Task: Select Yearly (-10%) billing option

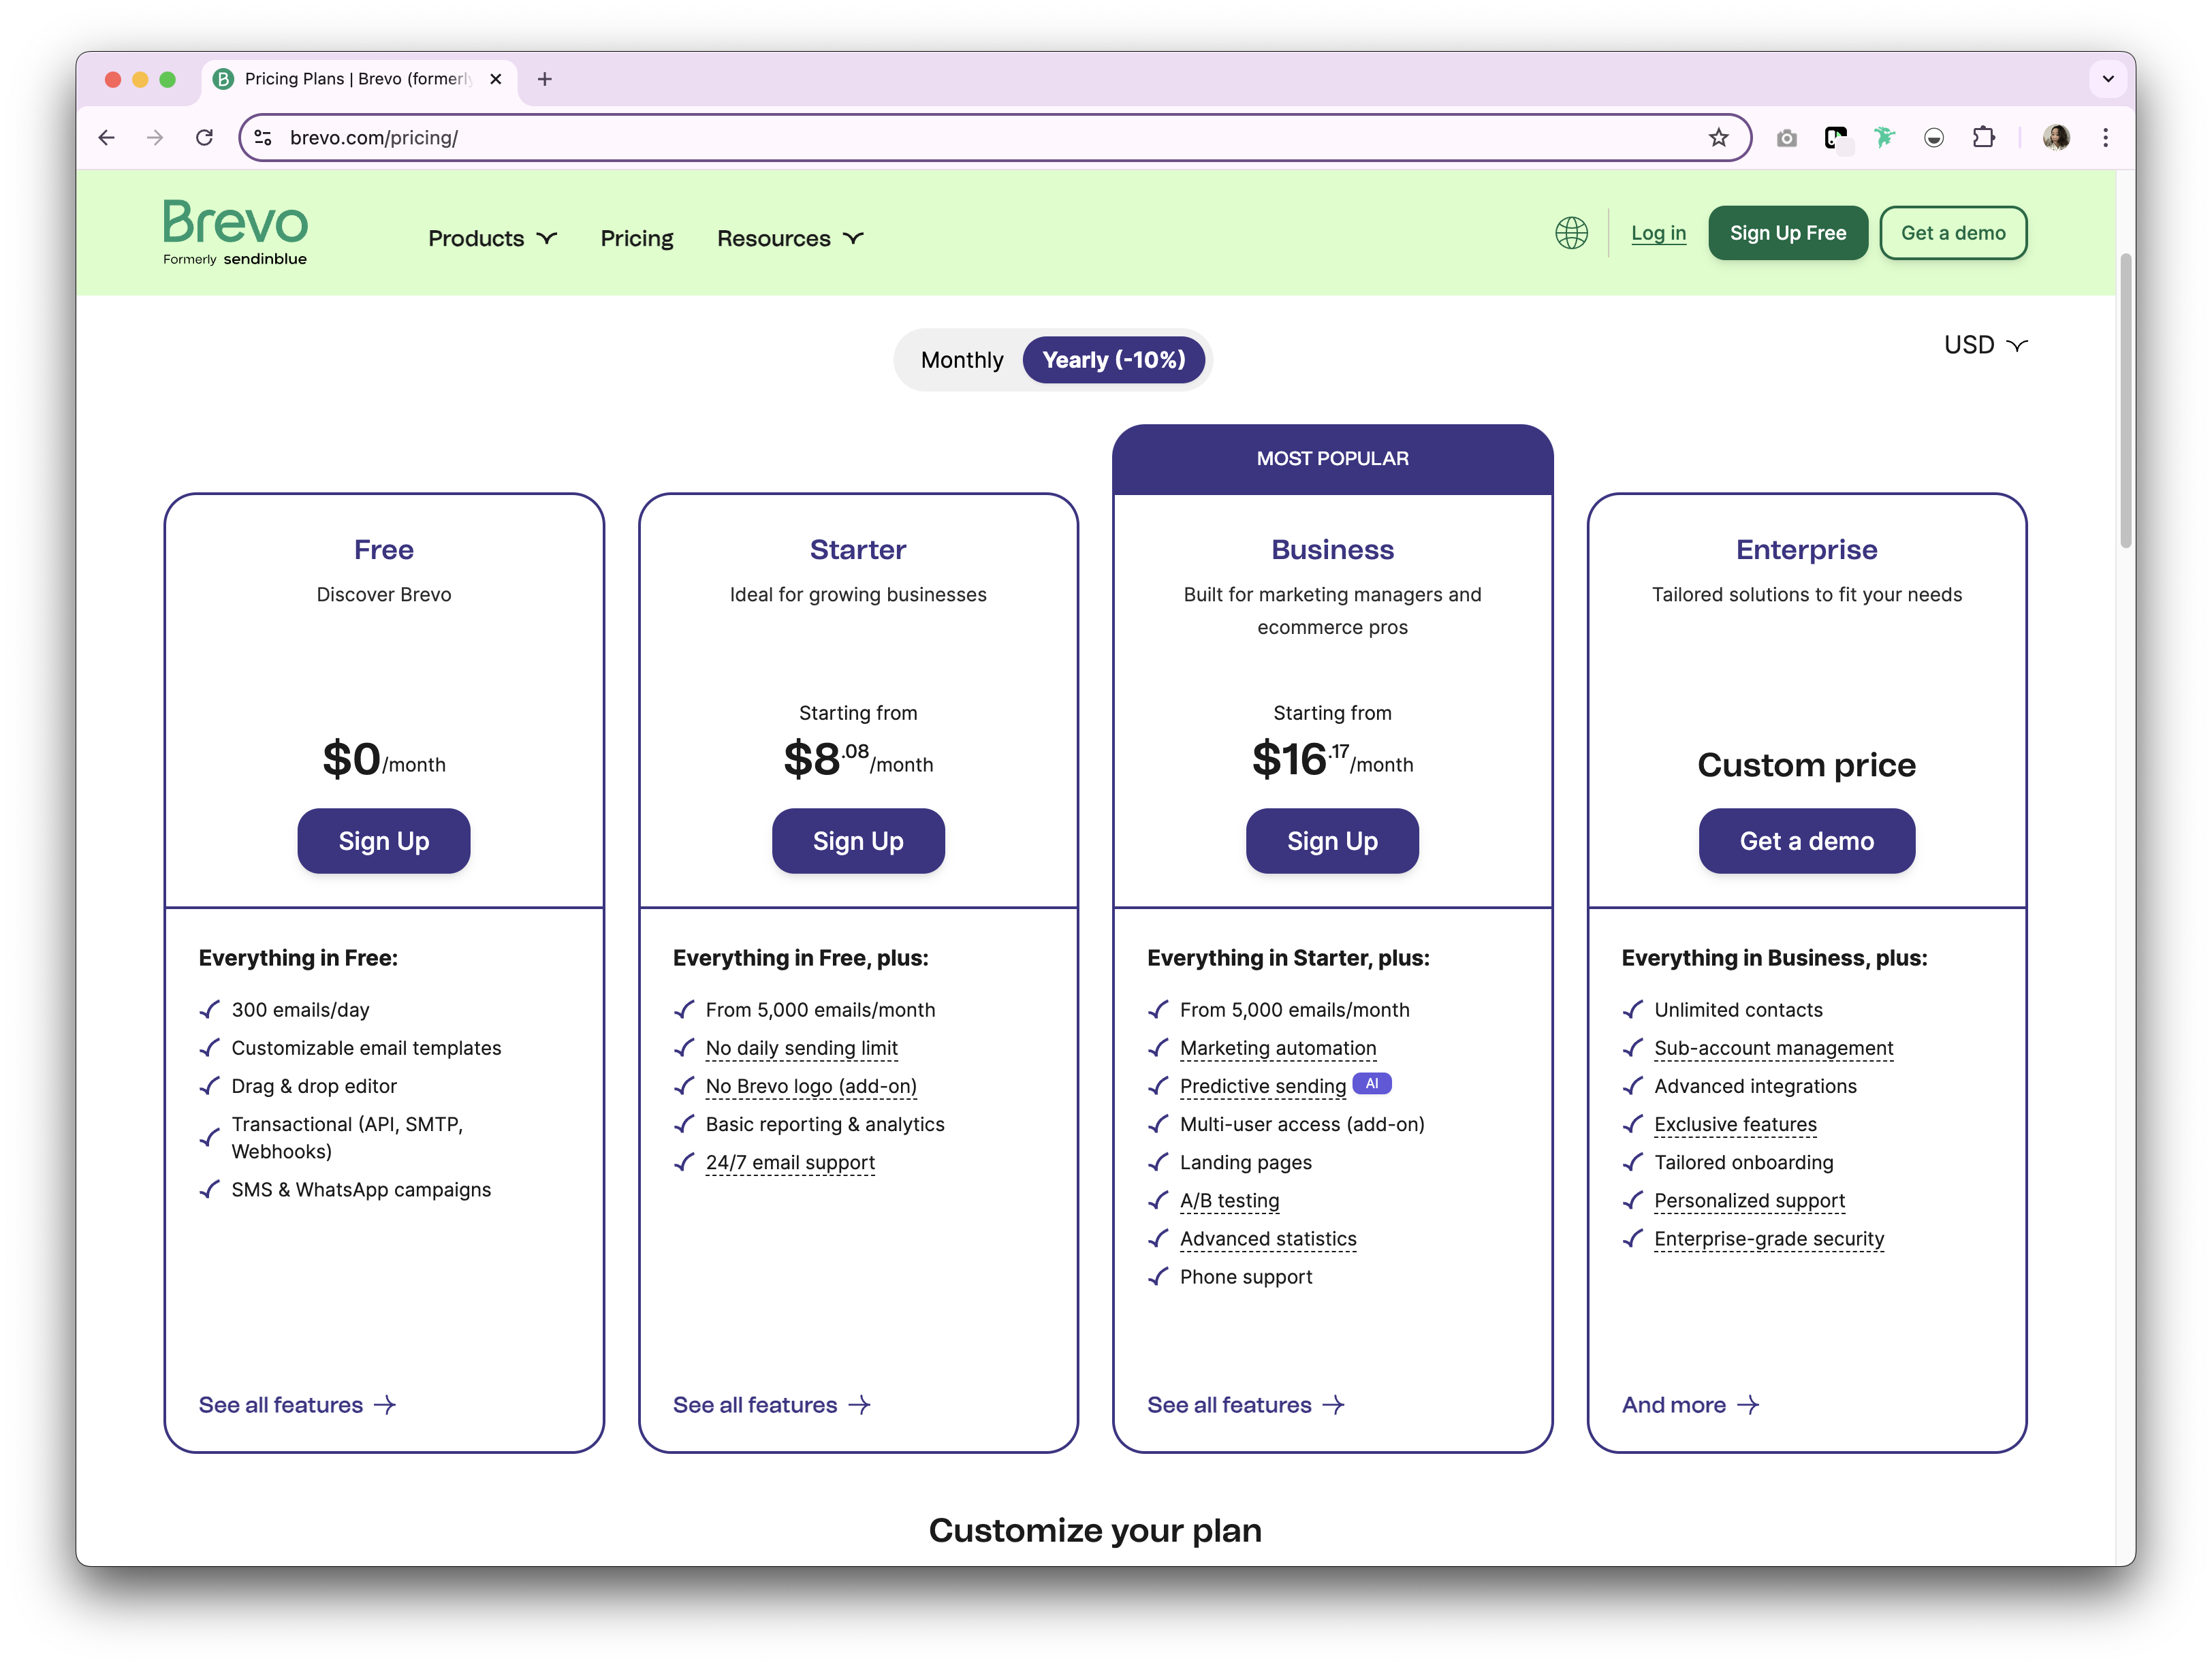Action: (x=1113, y=360)
